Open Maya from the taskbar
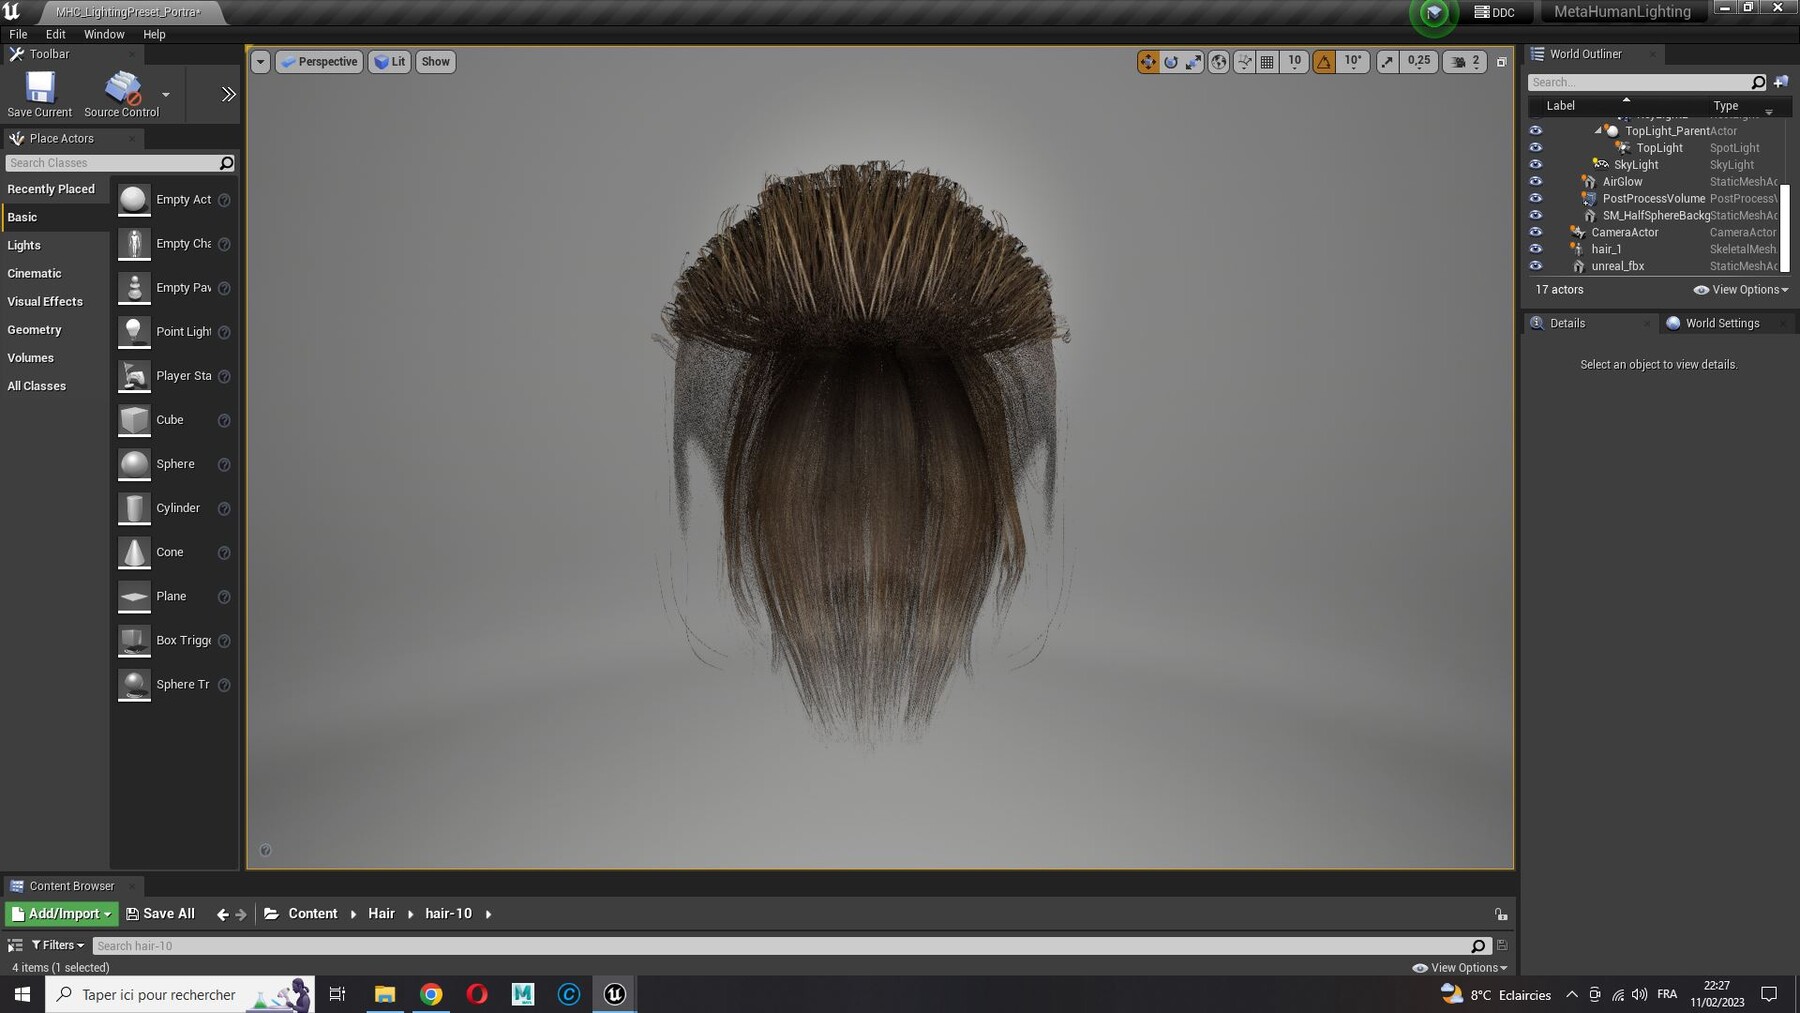1800x1013 pixels. pyautogui.click(x=523, y=994)
